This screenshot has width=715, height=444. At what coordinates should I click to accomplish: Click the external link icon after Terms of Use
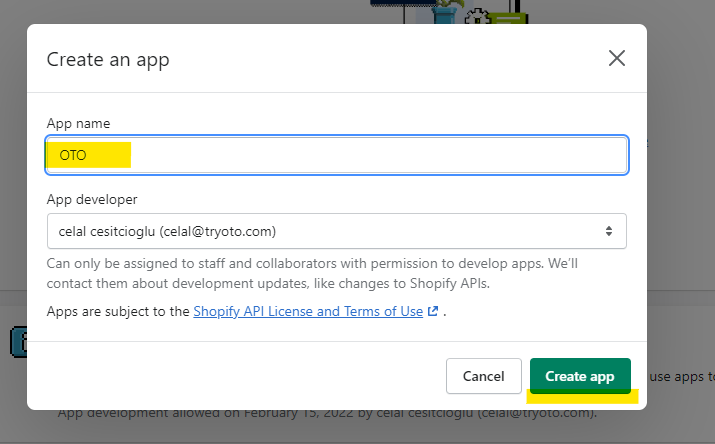coord(433,311)
